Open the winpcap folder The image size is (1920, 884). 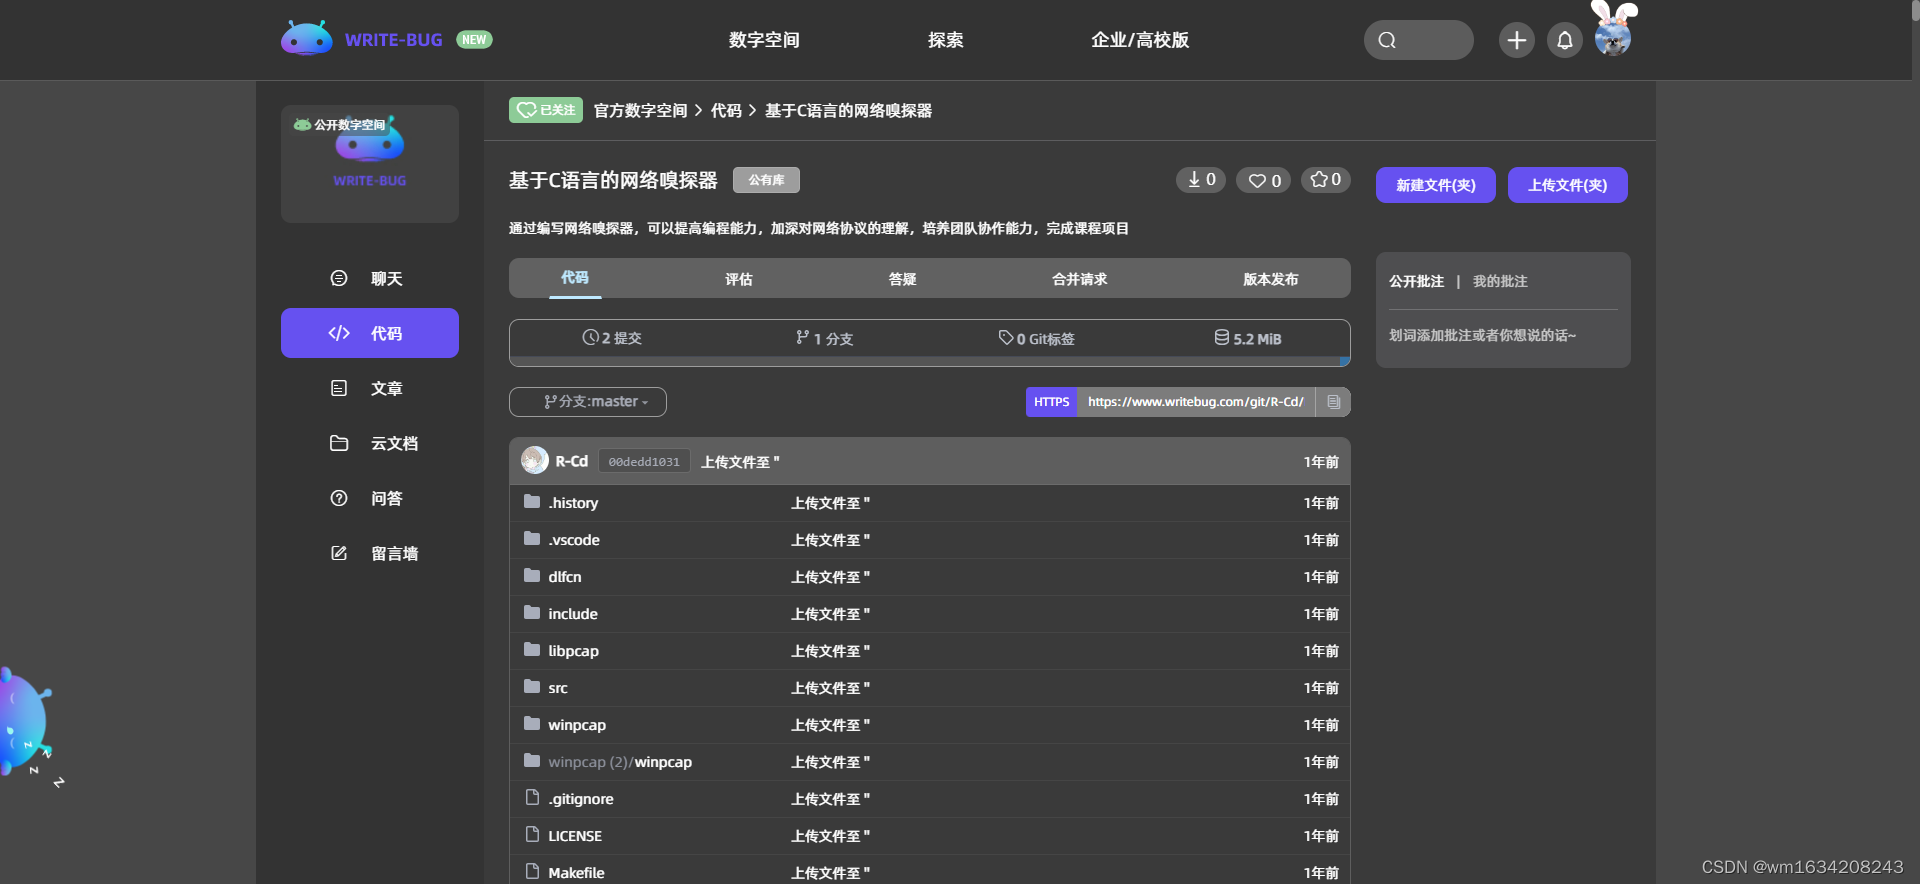[x=577, y=725]
